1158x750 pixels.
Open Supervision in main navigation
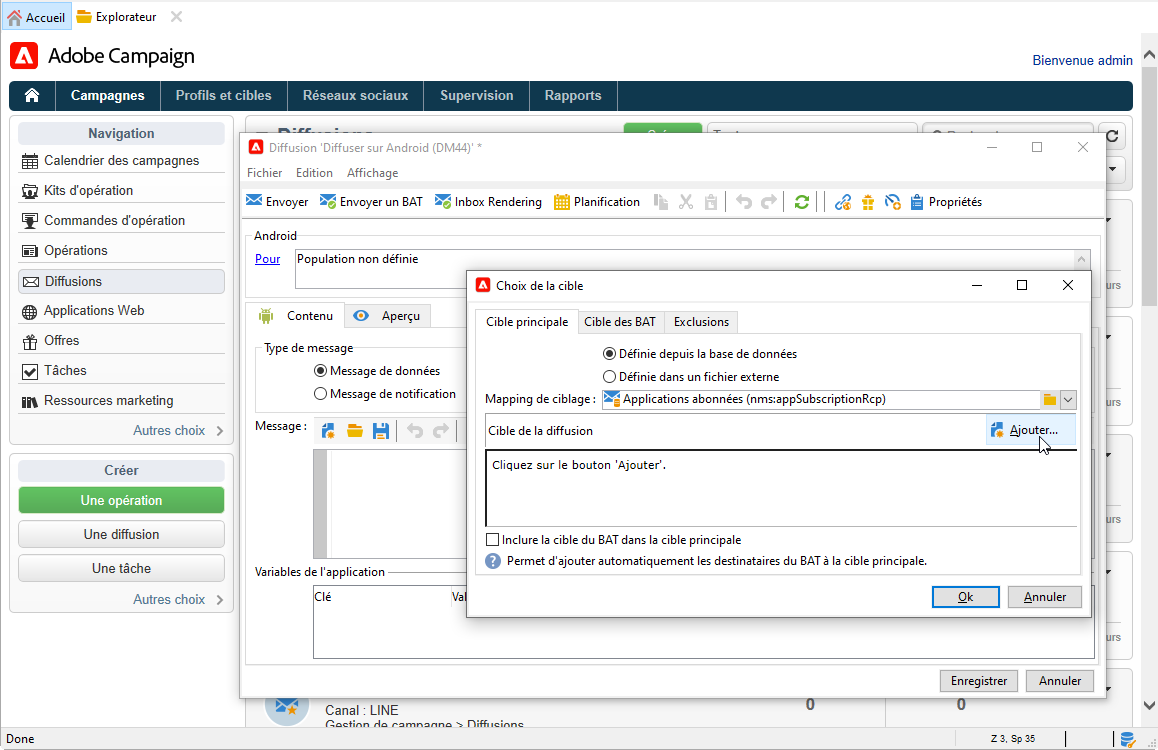point(476,95)
